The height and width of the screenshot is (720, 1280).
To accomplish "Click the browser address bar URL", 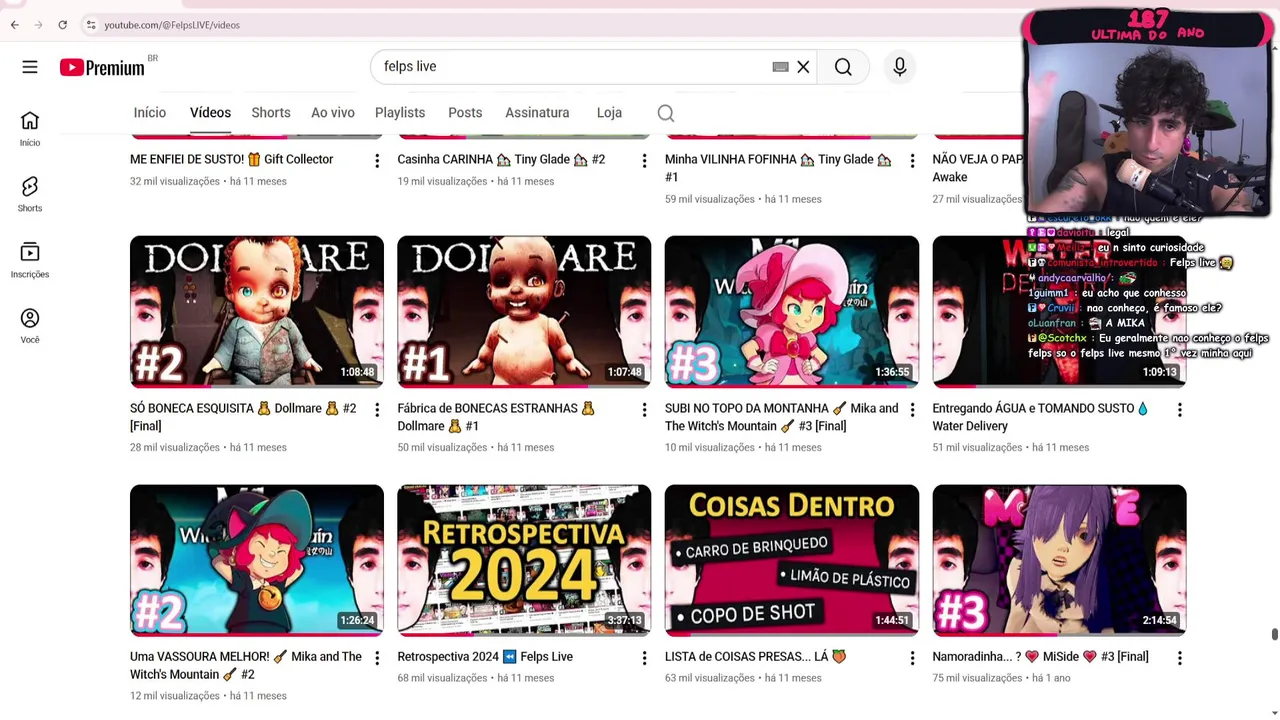I will click(172, 25).
